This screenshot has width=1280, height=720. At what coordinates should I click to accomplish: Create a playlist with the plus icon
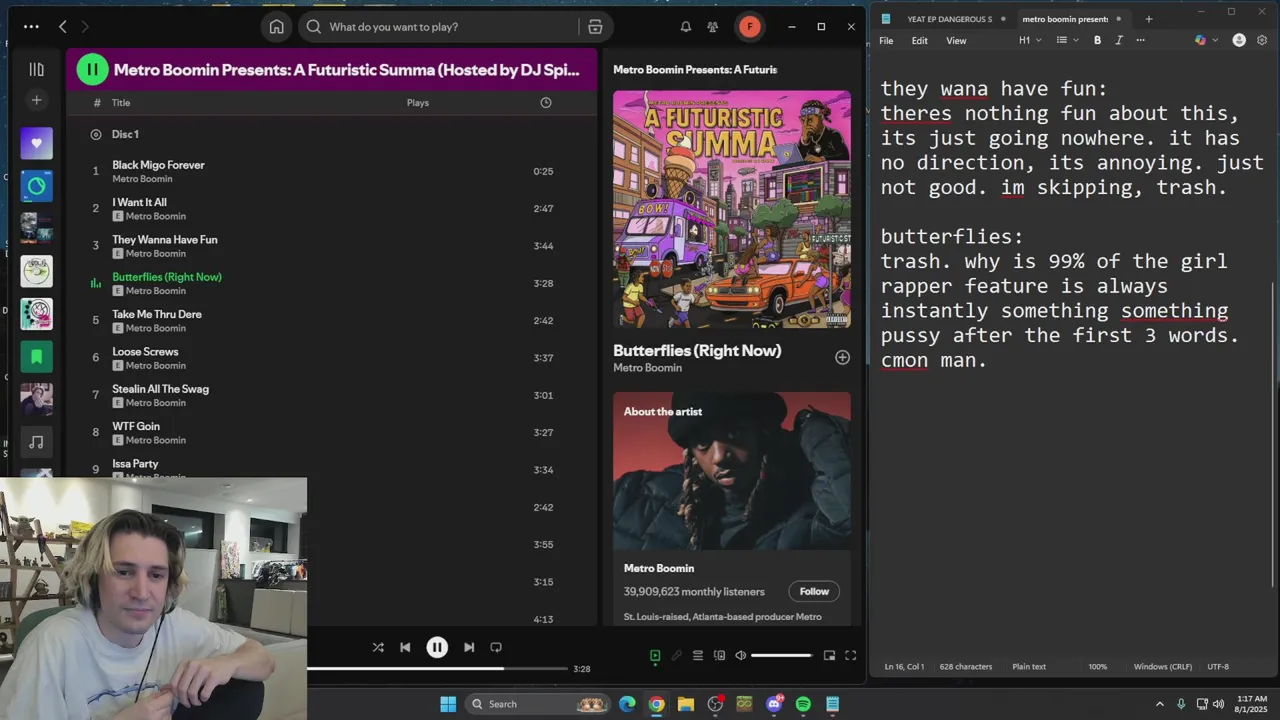coord(36,100)
